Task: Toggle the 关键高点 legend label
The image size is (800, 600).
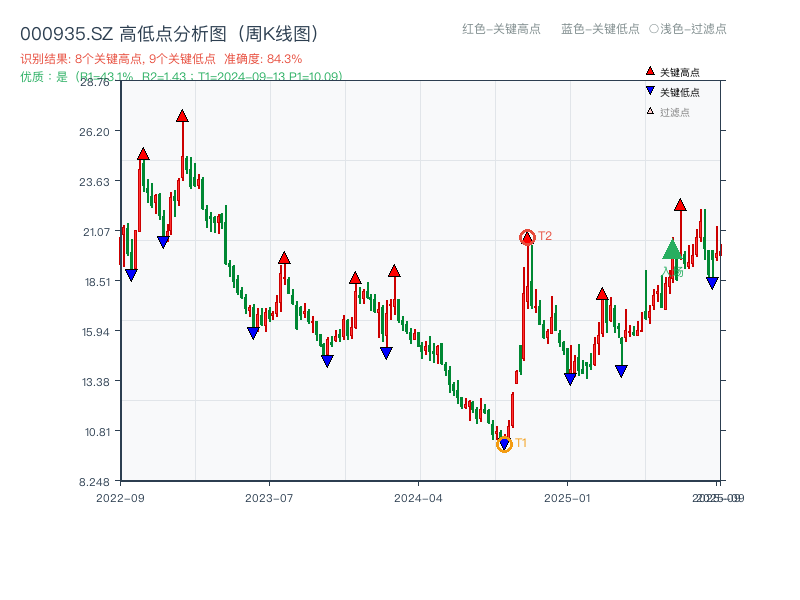Action: click(680, 72)
